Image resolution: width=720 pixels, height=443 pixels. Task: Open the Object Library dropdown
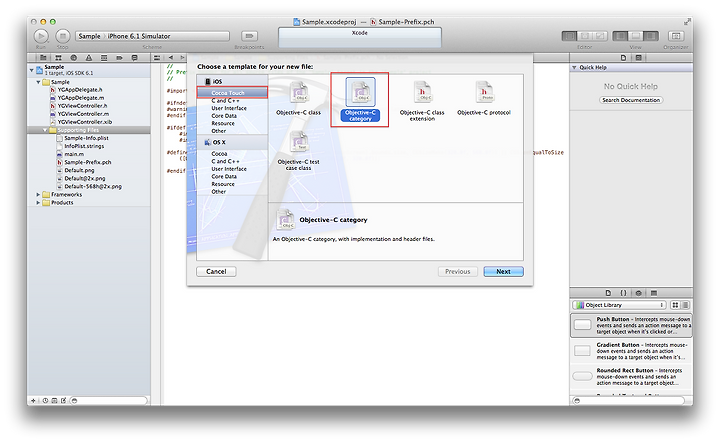point(620,305)
